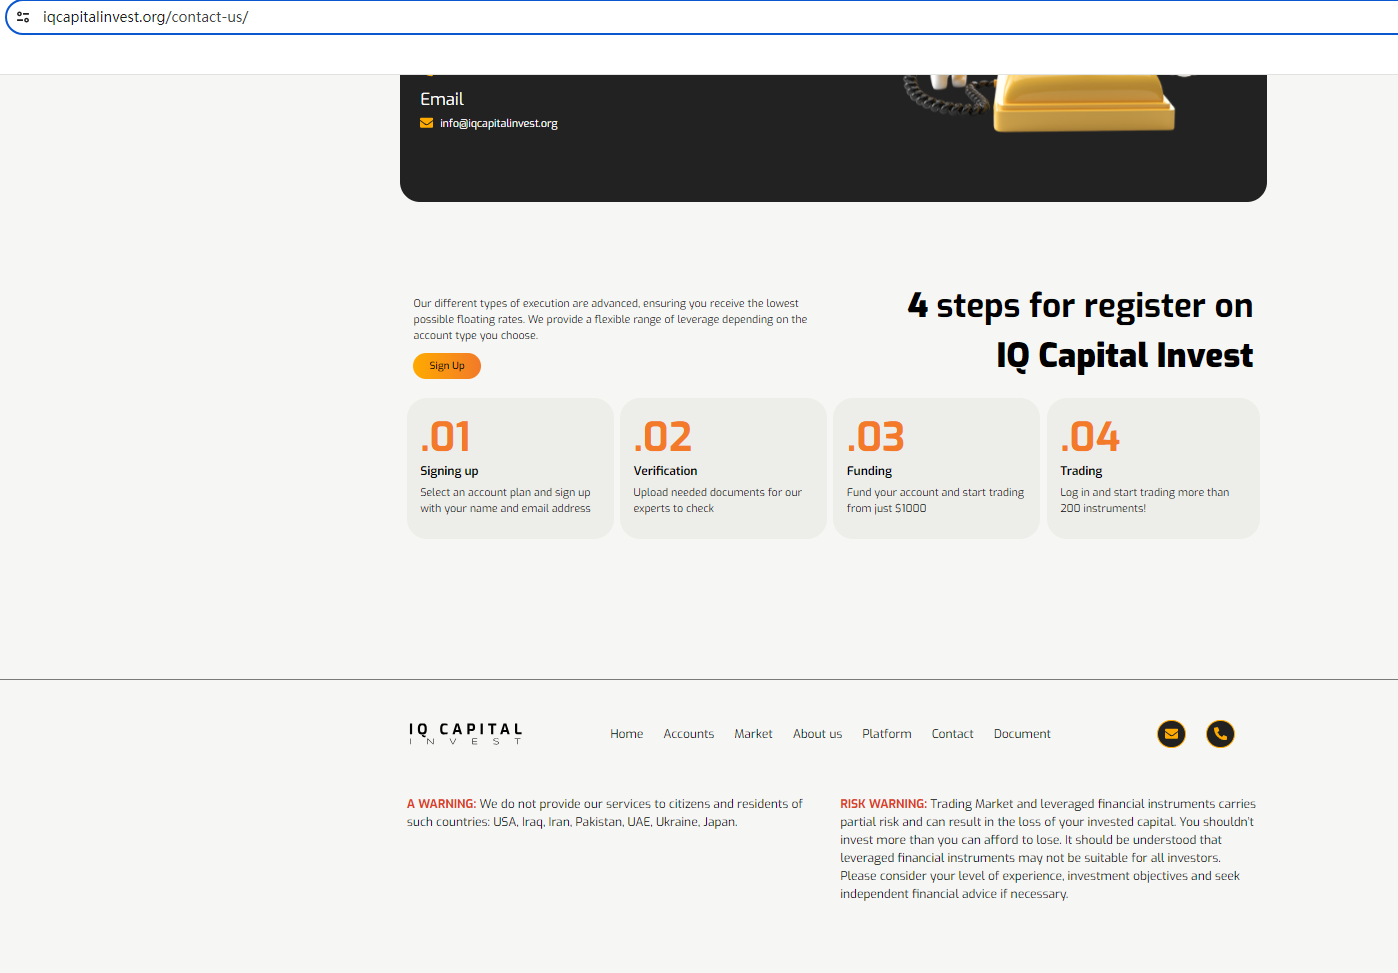Click the IQ Capital Invest footer logo
1398x973 pixels.
click(465, 734)
